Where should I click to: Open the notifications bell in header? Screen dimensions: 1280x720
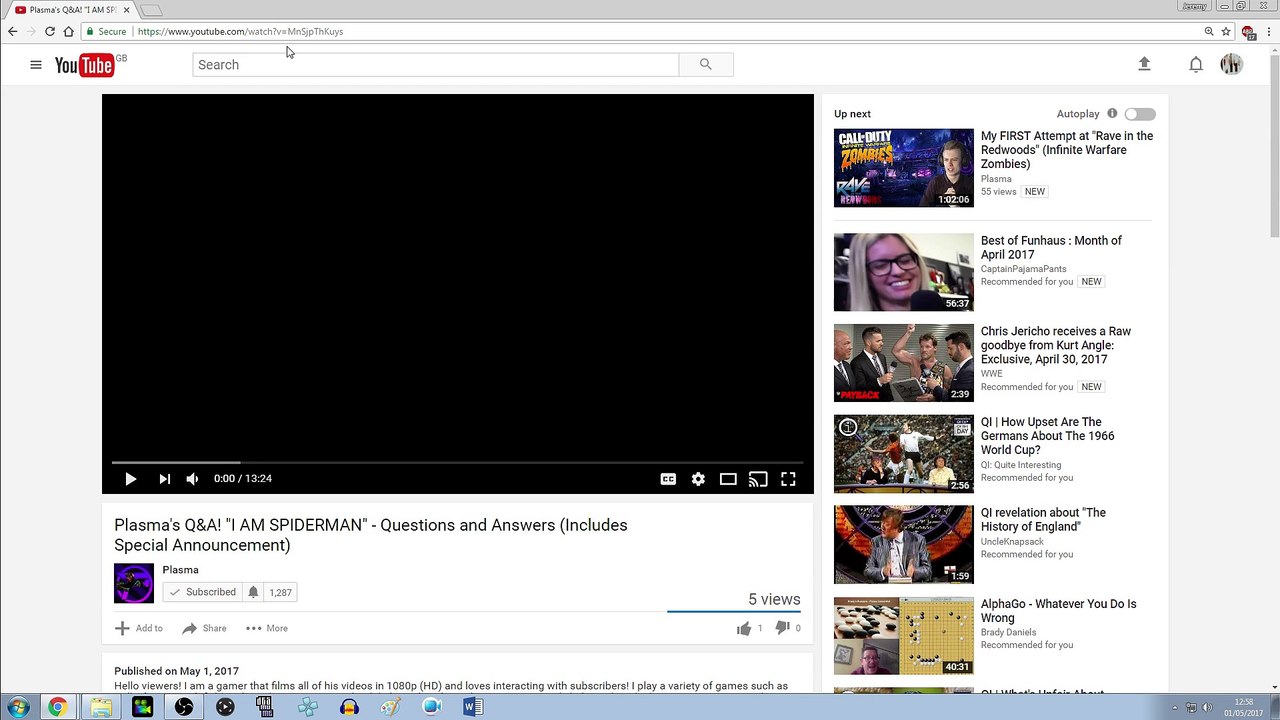coord(1195,65)
